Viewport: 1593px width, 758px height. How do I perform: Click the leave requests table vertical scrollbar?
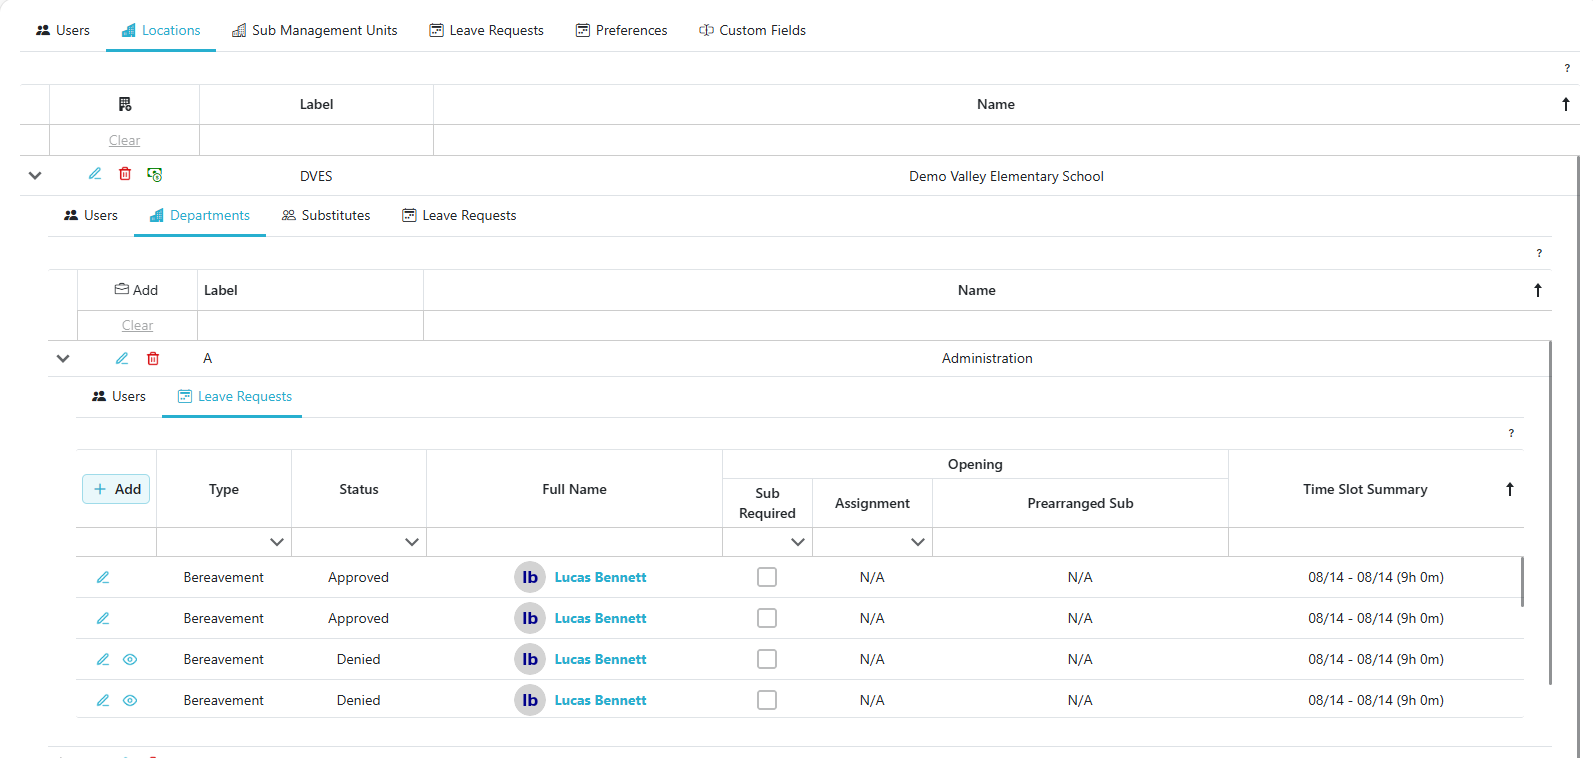[1522, 582]
